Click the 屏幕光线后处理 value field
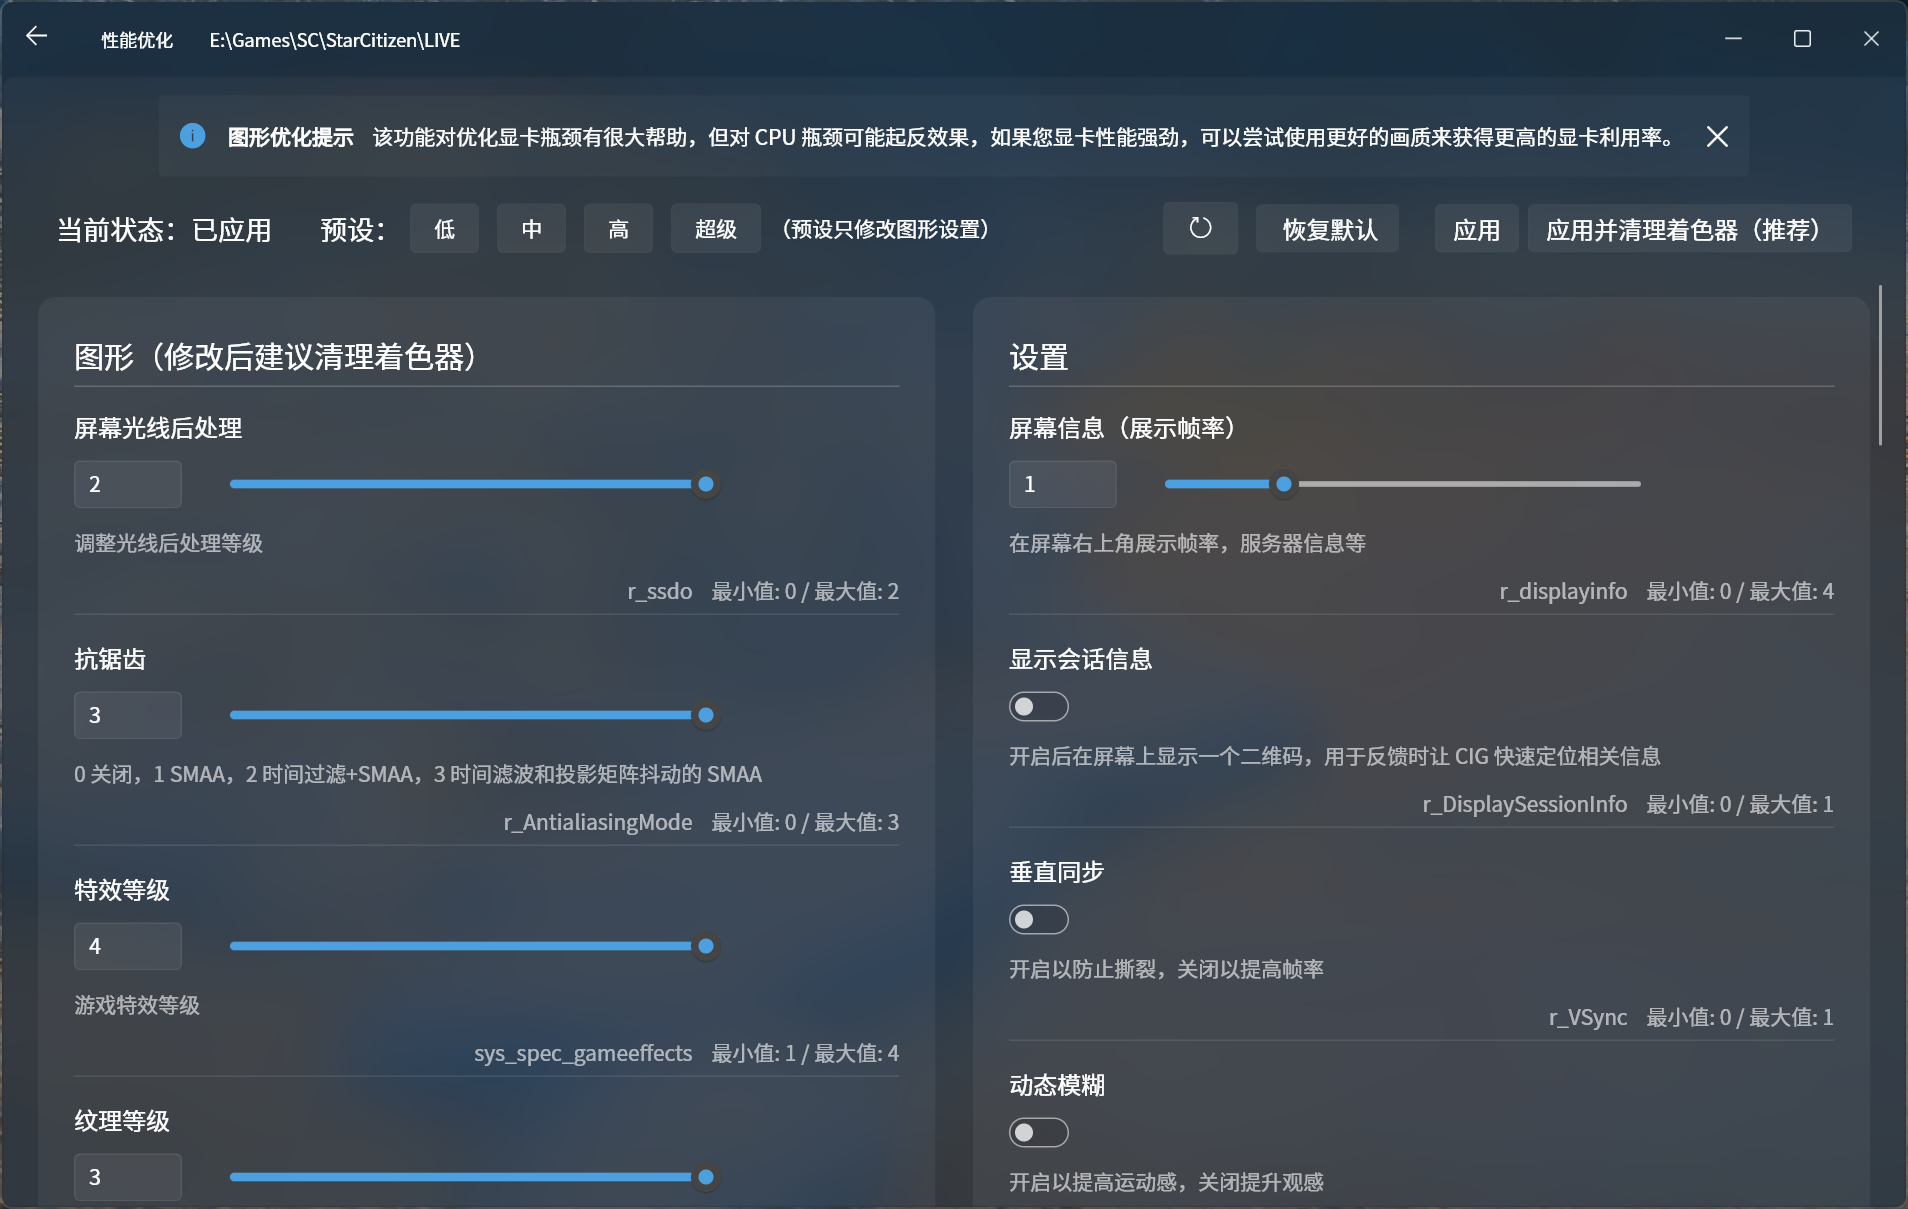This screenshot has width=1908, height=1209. pos(128,484)
